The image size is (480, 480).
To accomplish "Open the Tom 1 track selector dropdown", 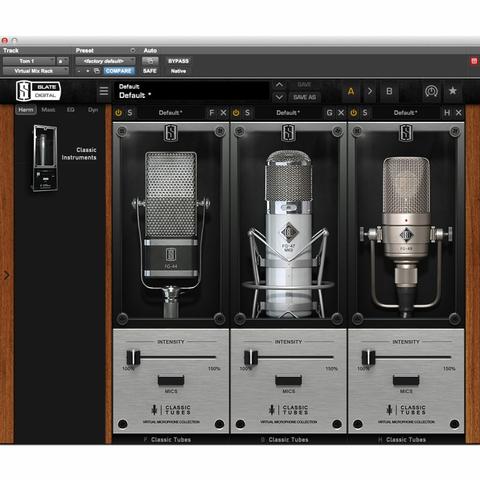I will click(29, 61).
